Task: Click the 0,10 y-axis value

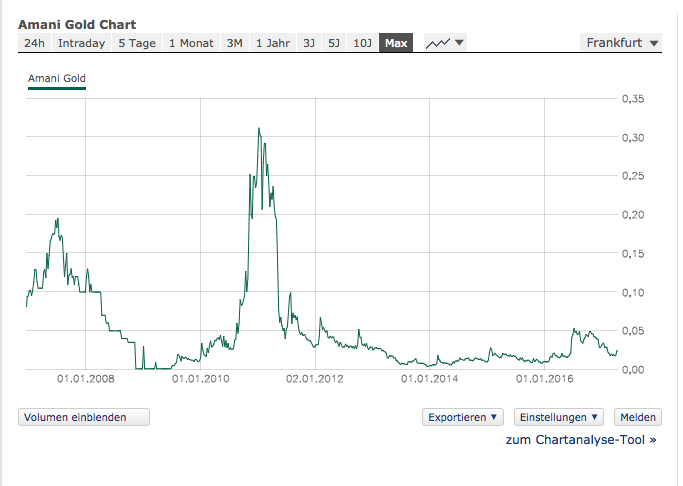Action: click(x=633, y=292)
